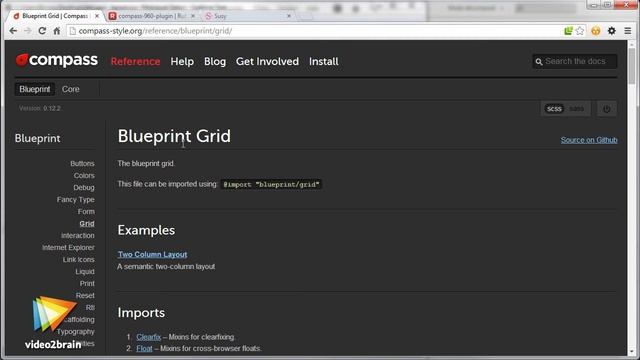Viewport: 640px width, 360px height.
Task: Open Interaction in Blueprint sidebar
Action: [78, 236]
